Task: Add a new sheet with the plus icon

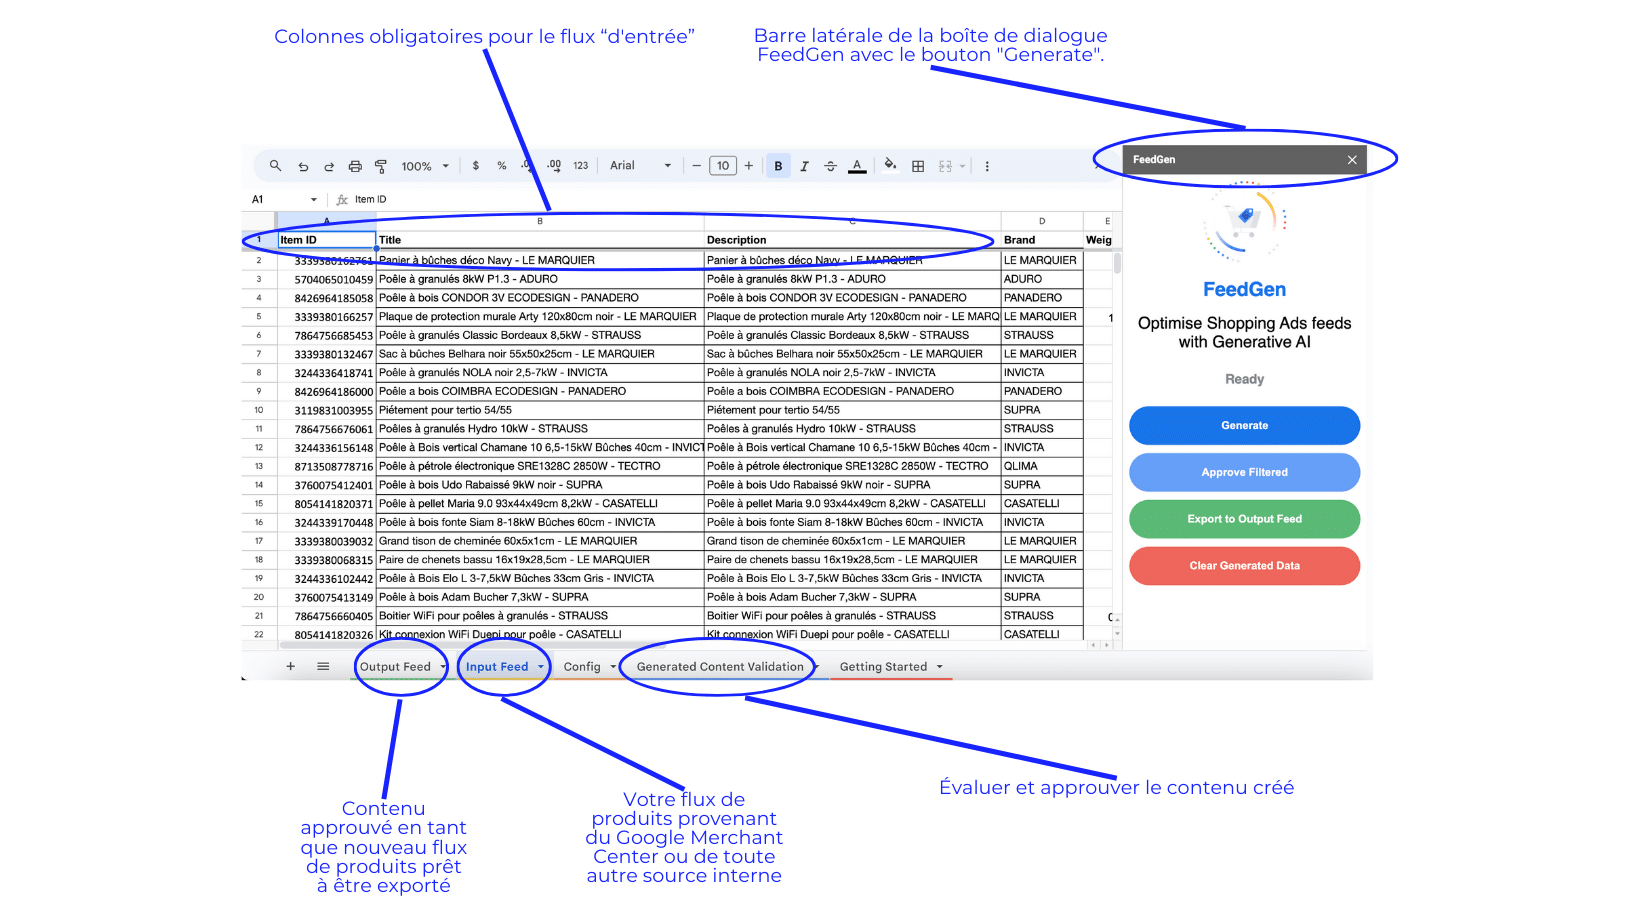Action: click(291, 666)
